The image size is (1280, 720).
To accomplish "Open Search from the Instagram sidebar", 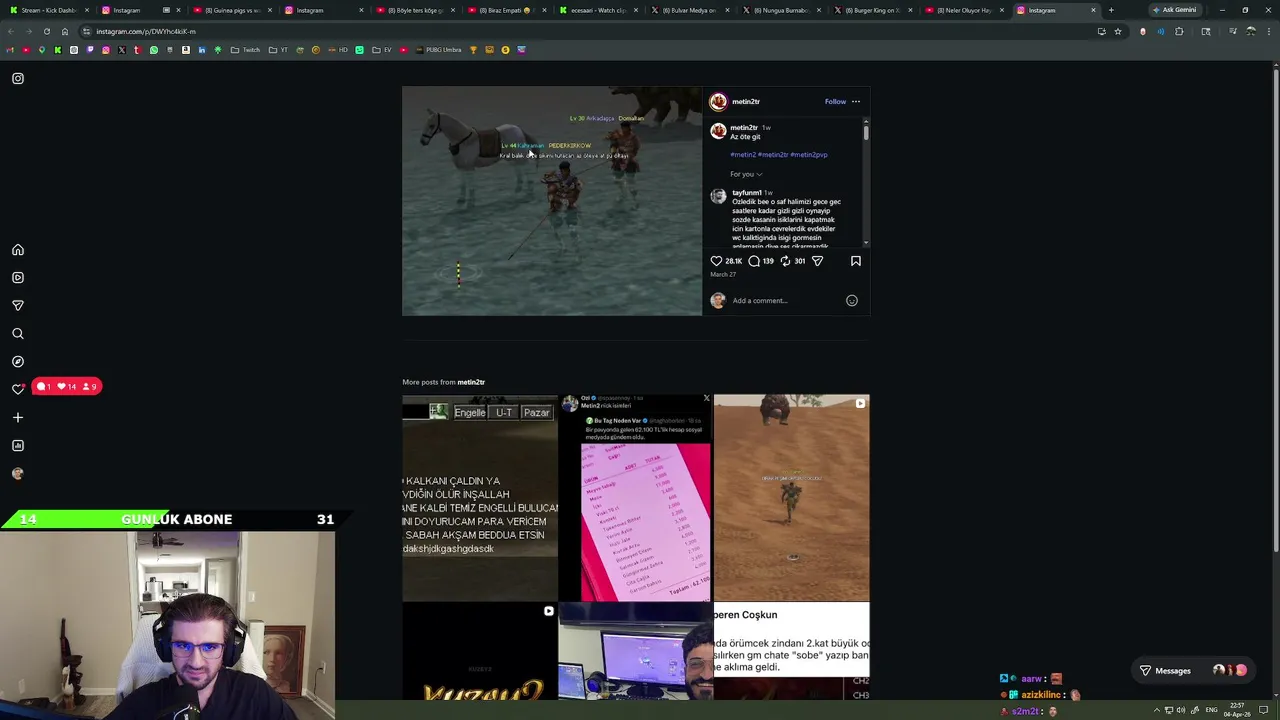I will click(x=18, y=334).
